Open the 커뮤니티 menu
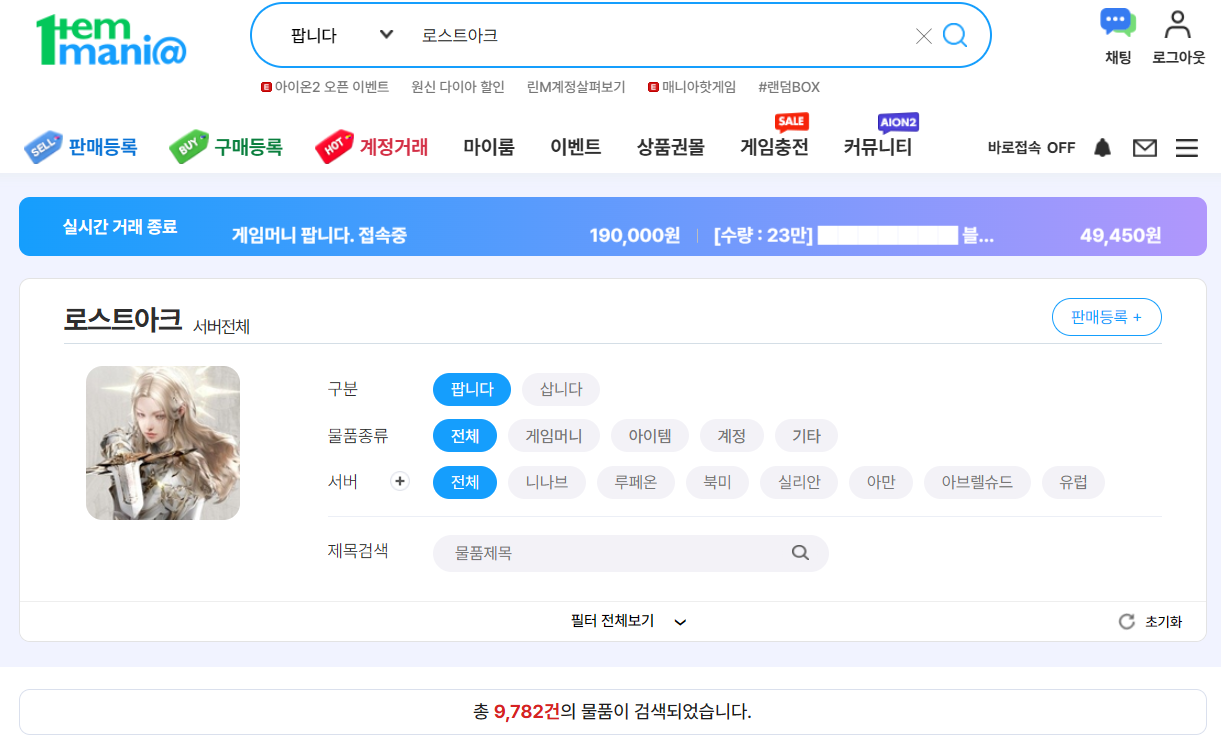 click(x=878, y=147)
